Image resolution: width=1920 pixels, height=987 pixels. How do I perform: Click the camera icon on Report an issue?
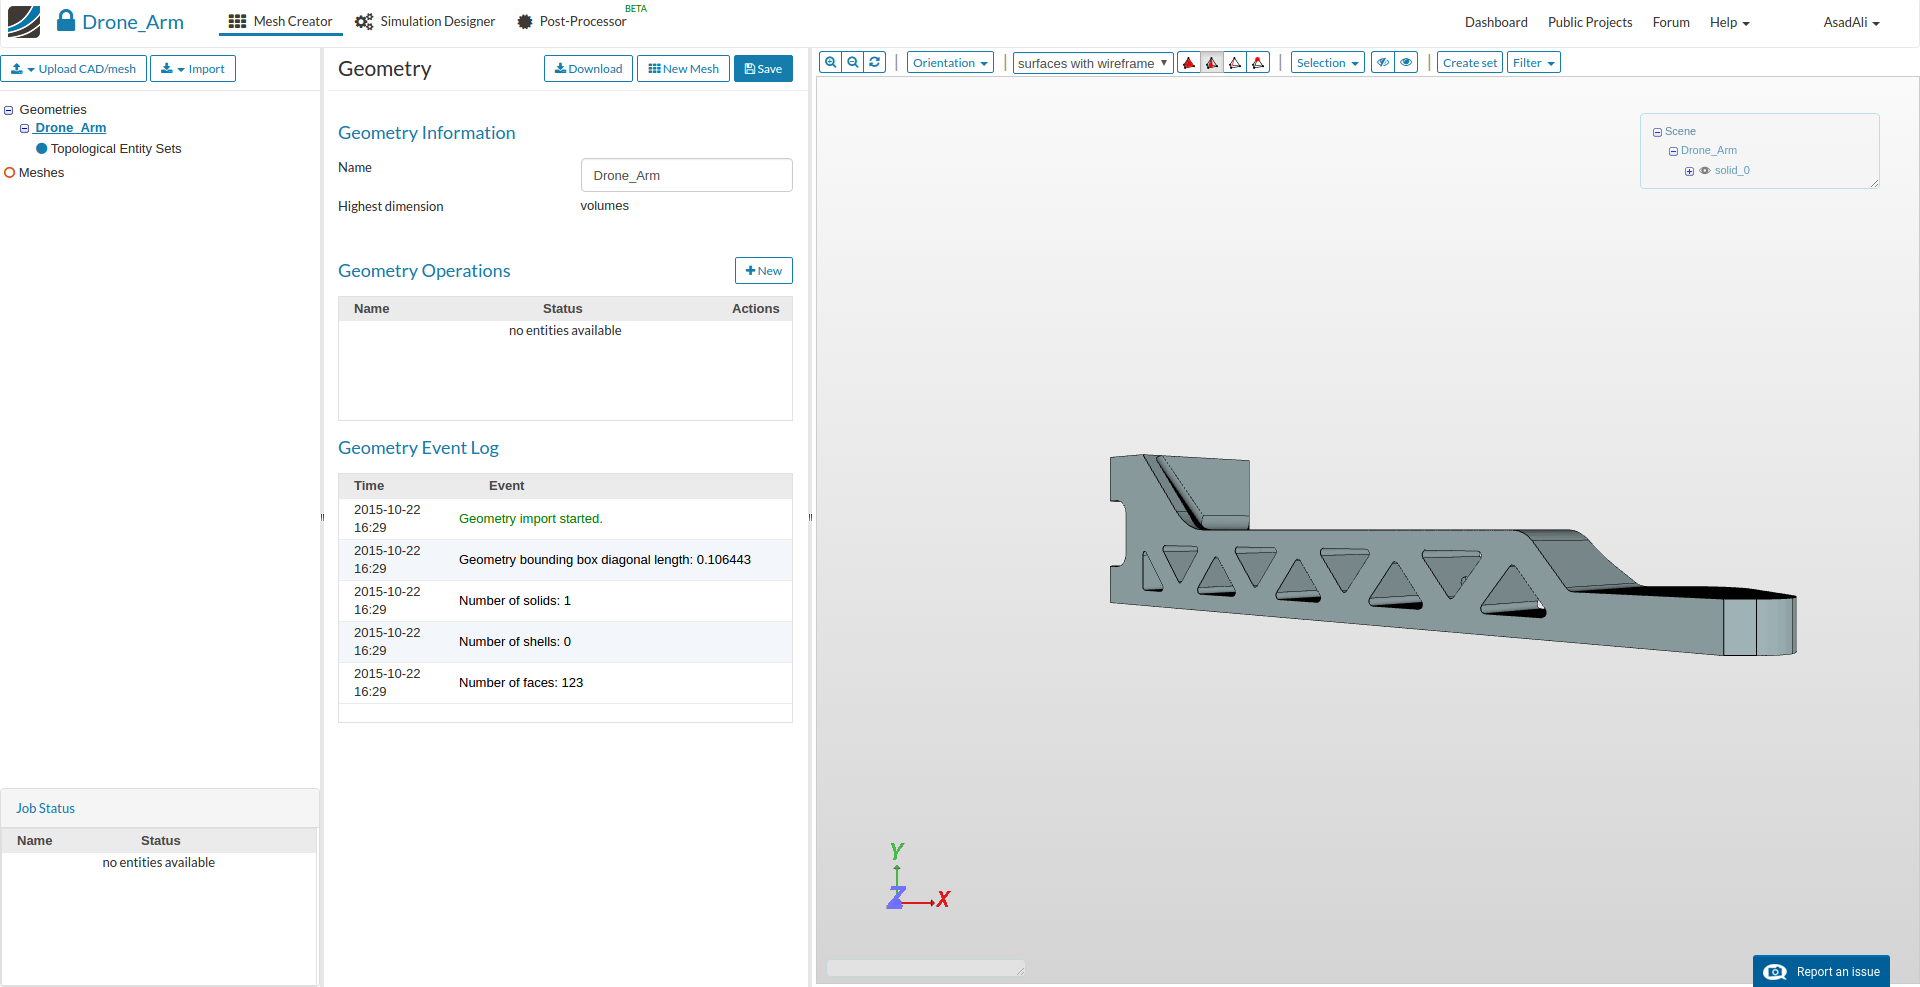point(1775,972)
